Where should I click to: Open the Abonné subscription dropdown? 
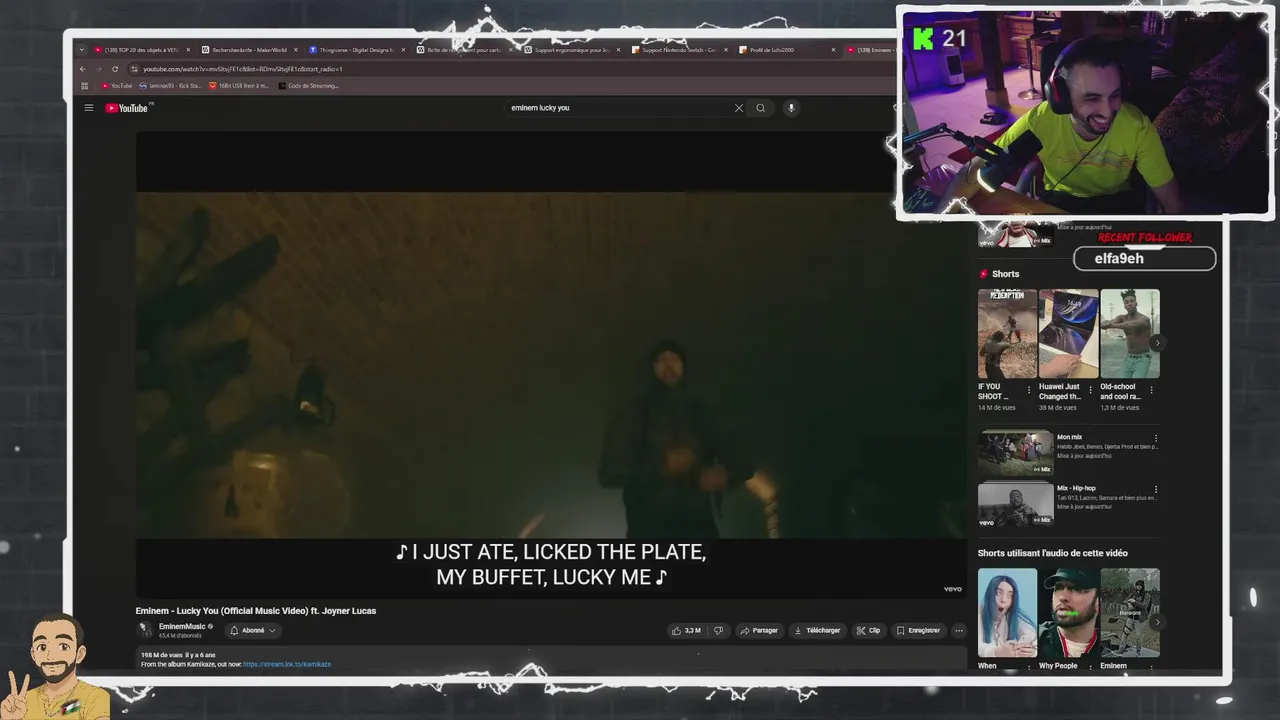(x=252, y=631)
